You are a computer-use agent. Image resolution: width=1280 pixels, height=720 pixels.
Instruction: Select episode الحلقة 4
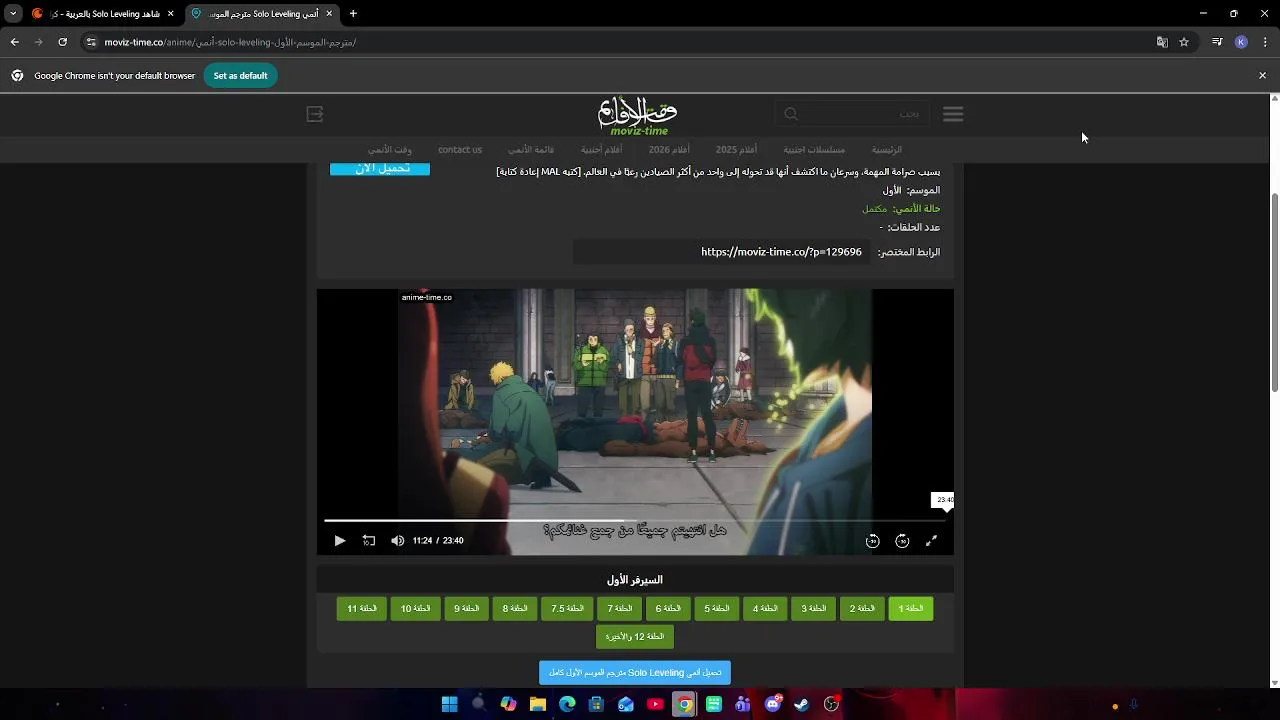coord(765,608)
